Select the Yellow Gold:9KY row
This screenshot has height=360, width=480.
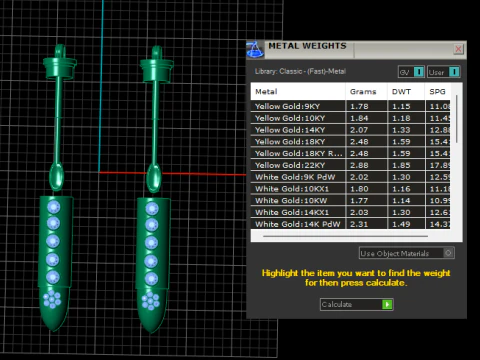pyautogui.click(x=350, y=106)
